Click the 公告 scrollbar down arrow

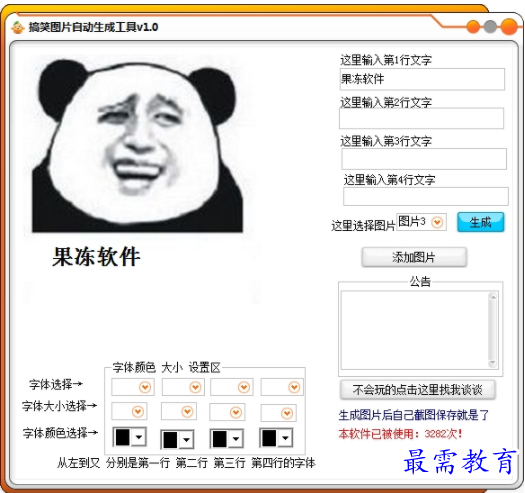(493, 363)
